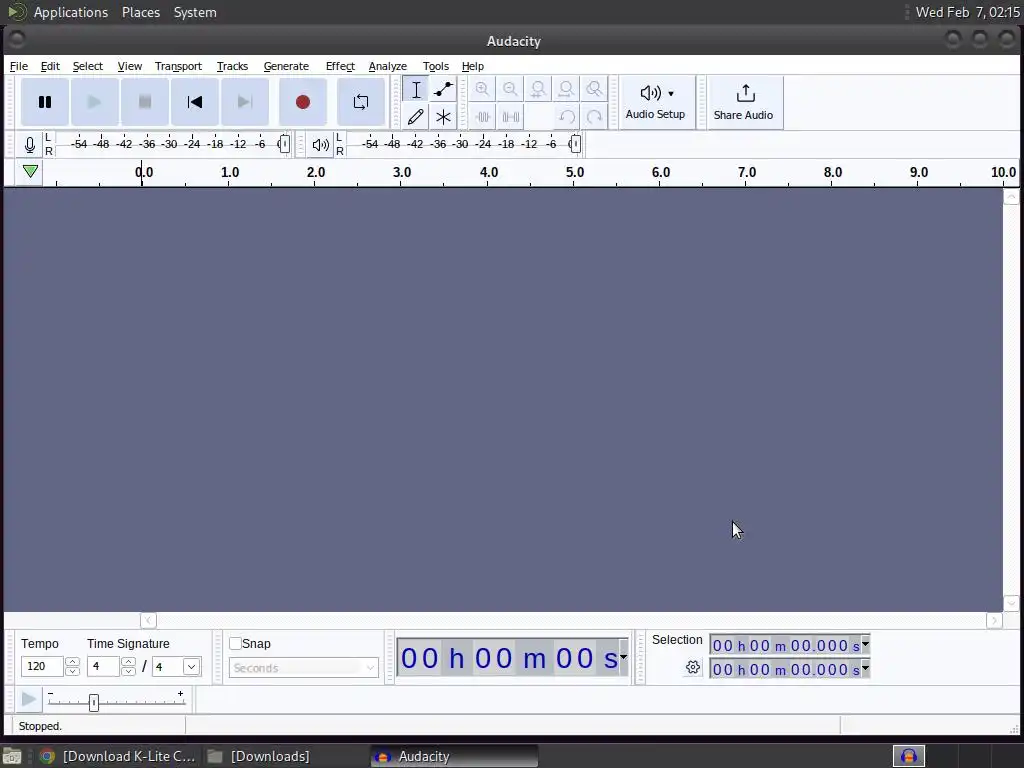Enable the Snap checkbox
This screenshot has width=1024, height=768.
point(235,643)
